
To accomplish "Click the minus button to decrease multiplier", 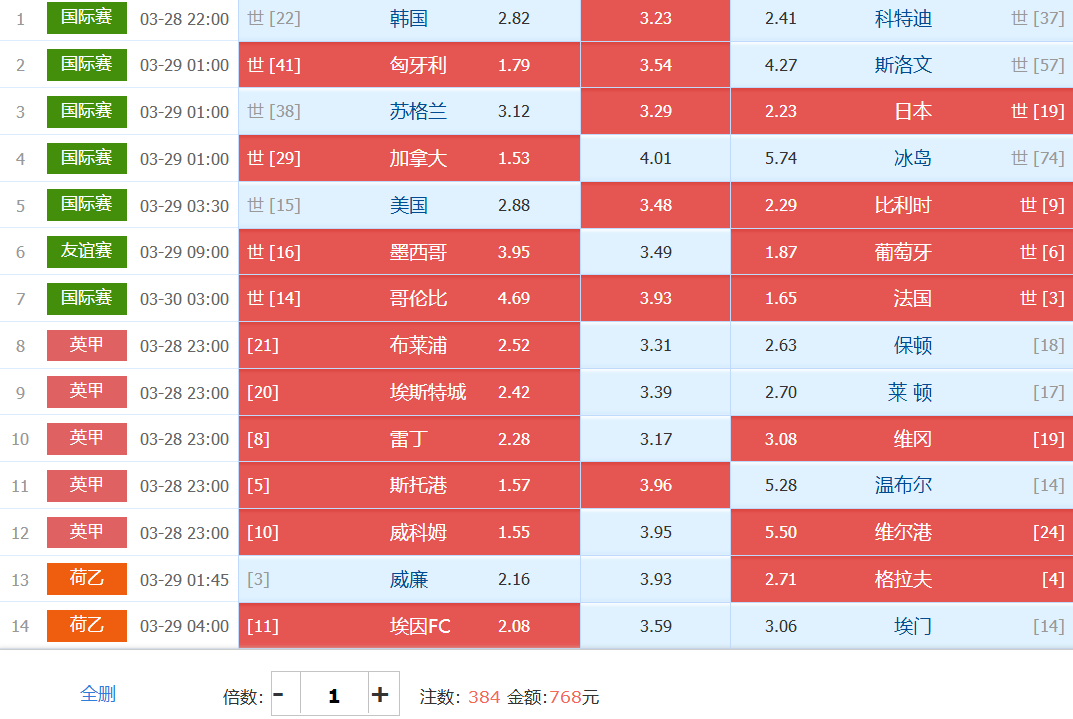I will (x=279, y=694).
